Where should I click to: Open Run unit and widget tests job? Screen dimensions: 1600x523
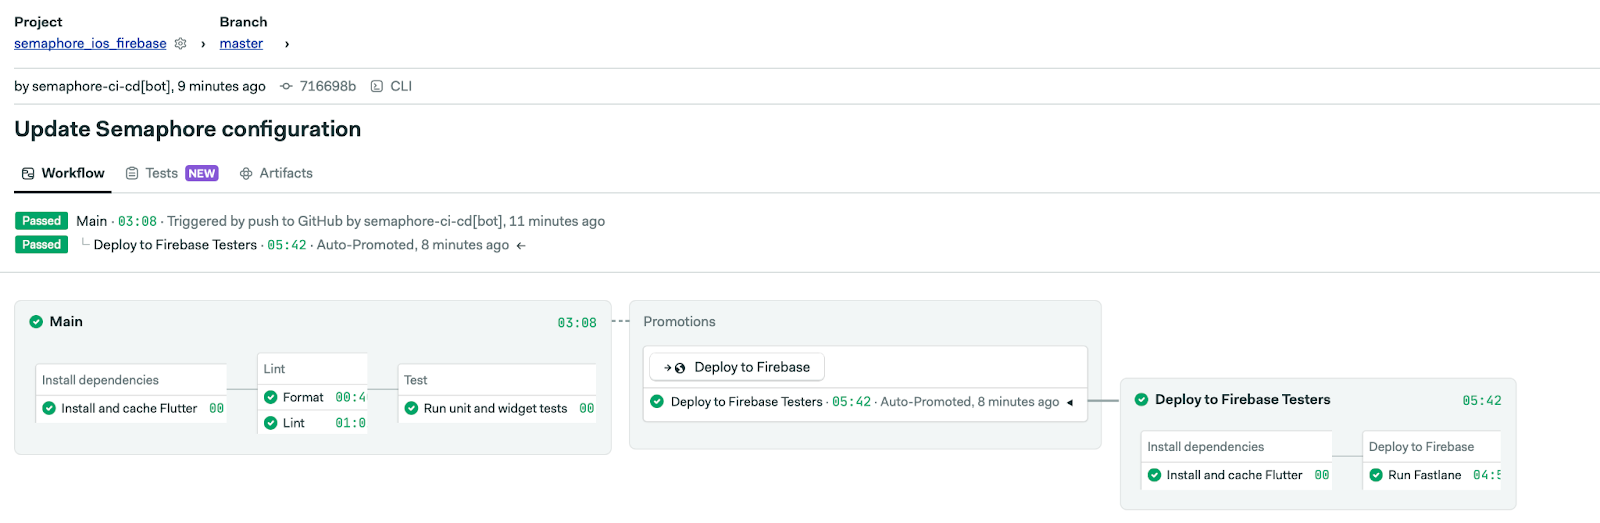click(497, 408)
